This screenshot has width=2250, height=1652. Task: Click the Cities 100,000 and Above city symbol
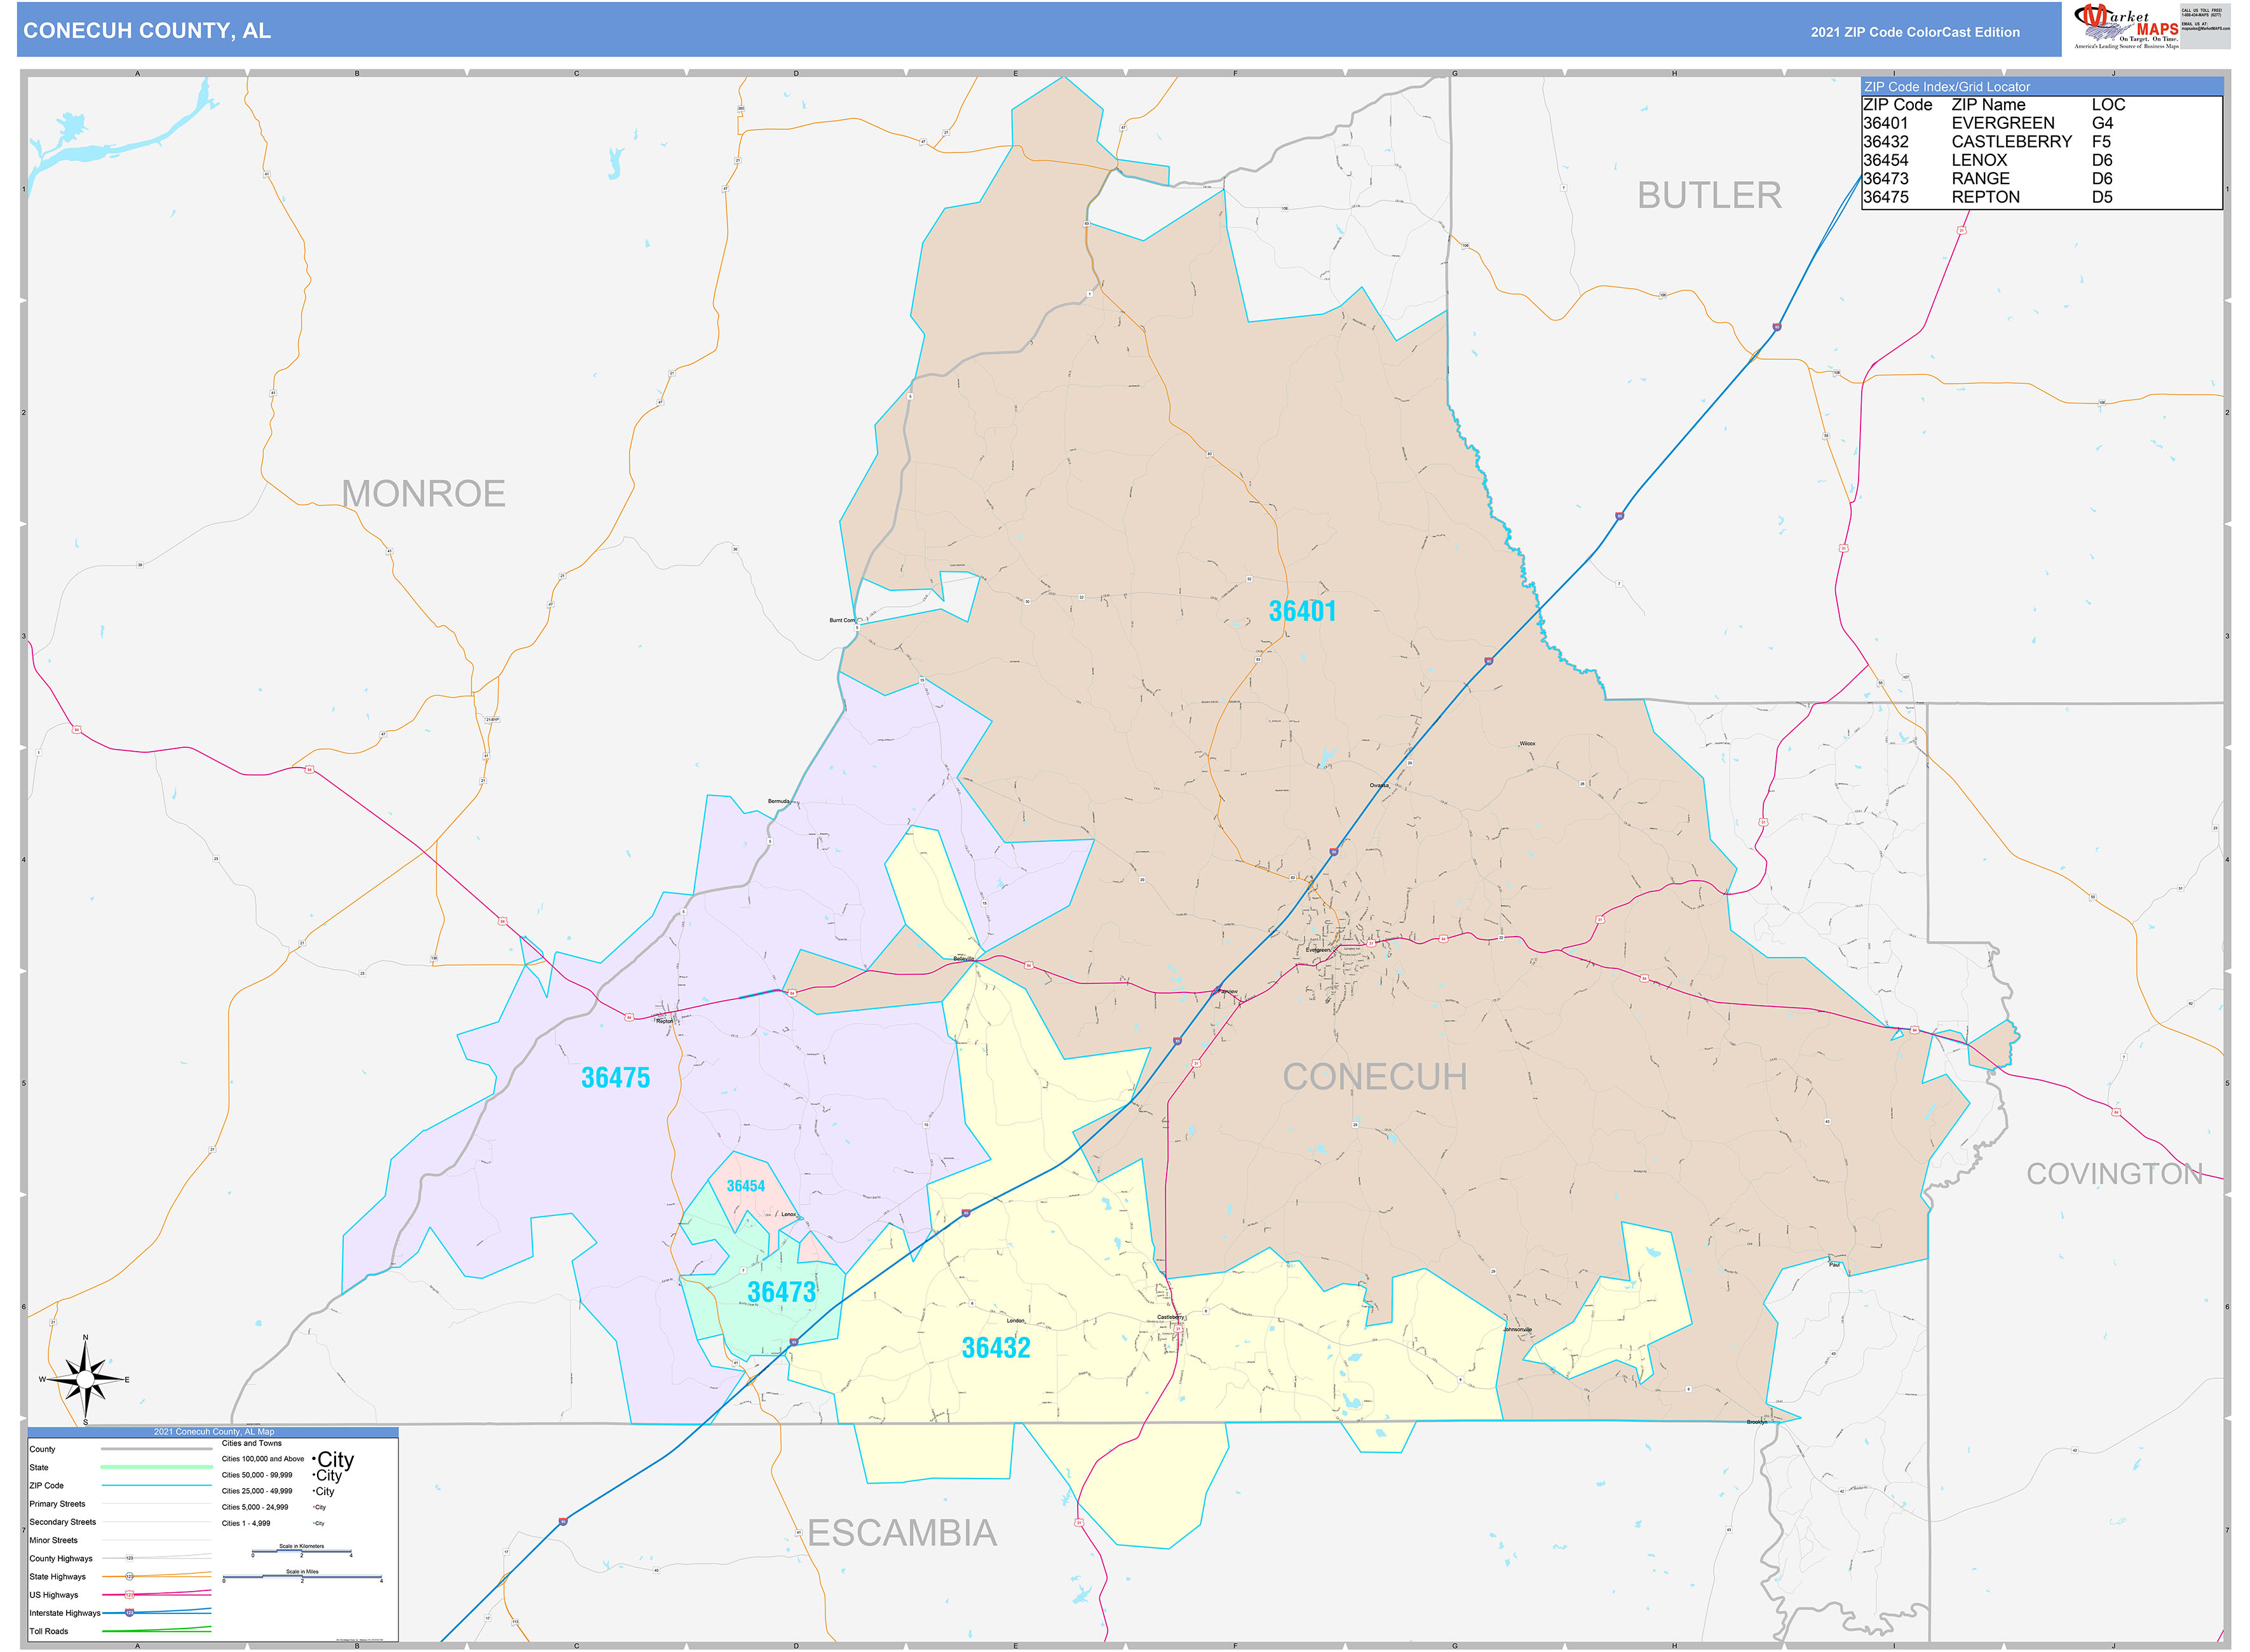click(336, 1460)
